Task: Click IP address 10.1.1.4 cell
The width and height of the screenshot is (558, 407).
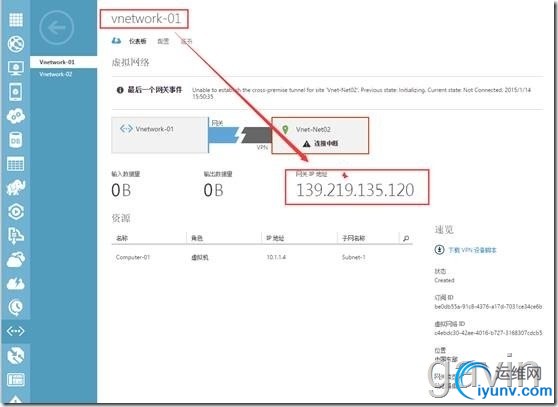Action: 276,257
